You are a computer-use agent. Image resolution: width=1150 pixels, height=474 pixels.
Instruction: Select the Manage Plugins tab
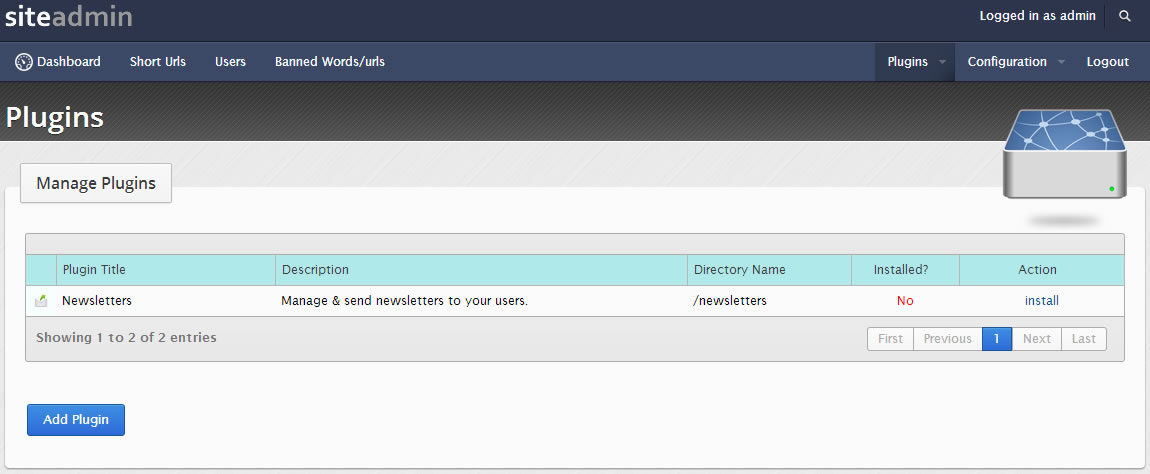[96, 183]
